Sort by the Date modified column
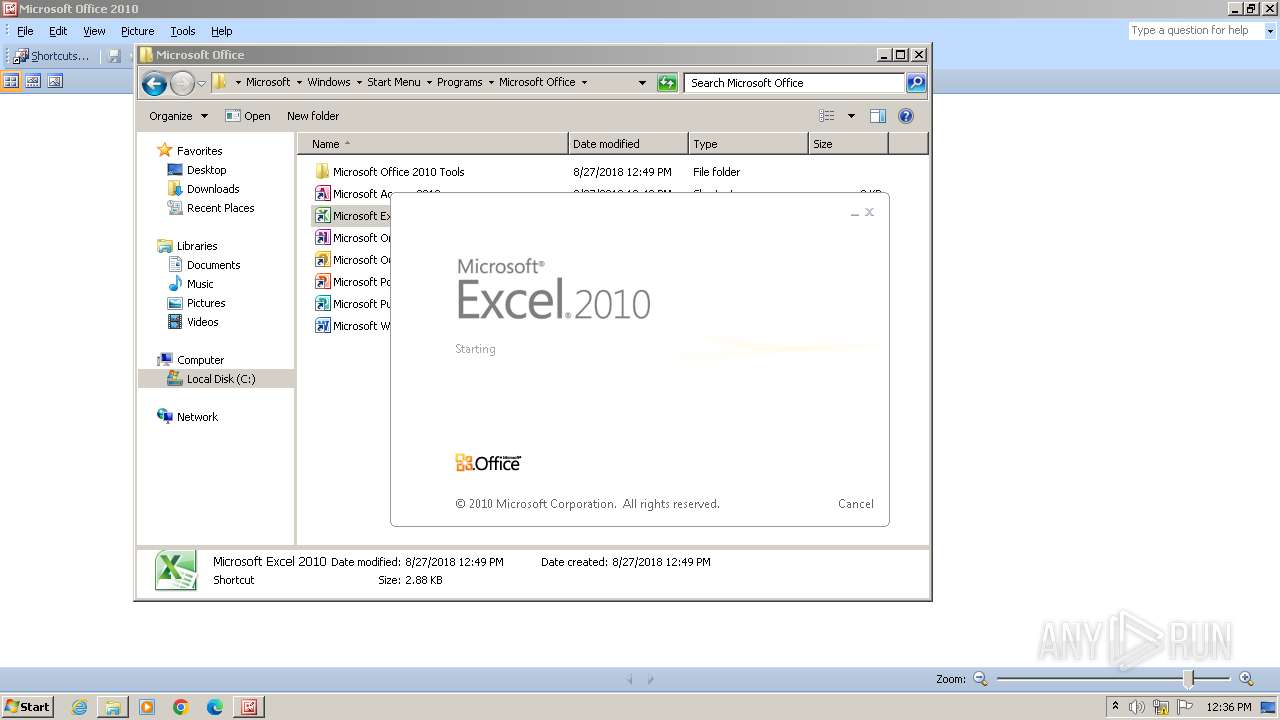This screenshot has width=1280, height=720. point(628,144)
